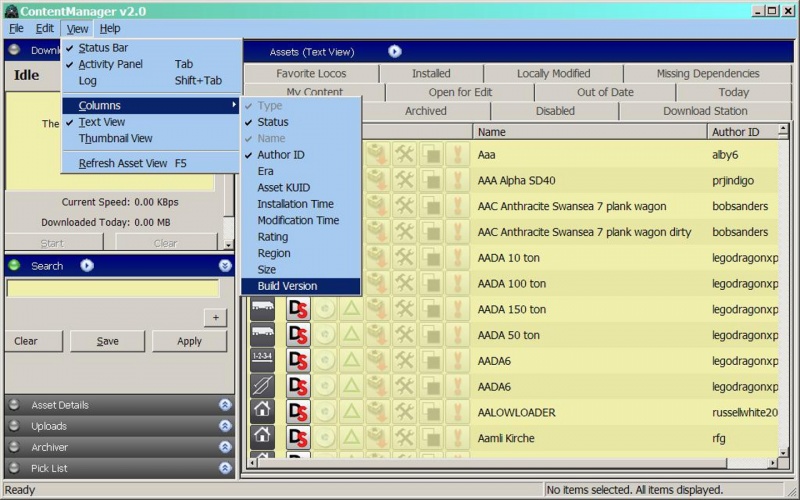Open the Out of Date tab
The height and width of the screenshot is (500, 800).
(x=605, y=92)
